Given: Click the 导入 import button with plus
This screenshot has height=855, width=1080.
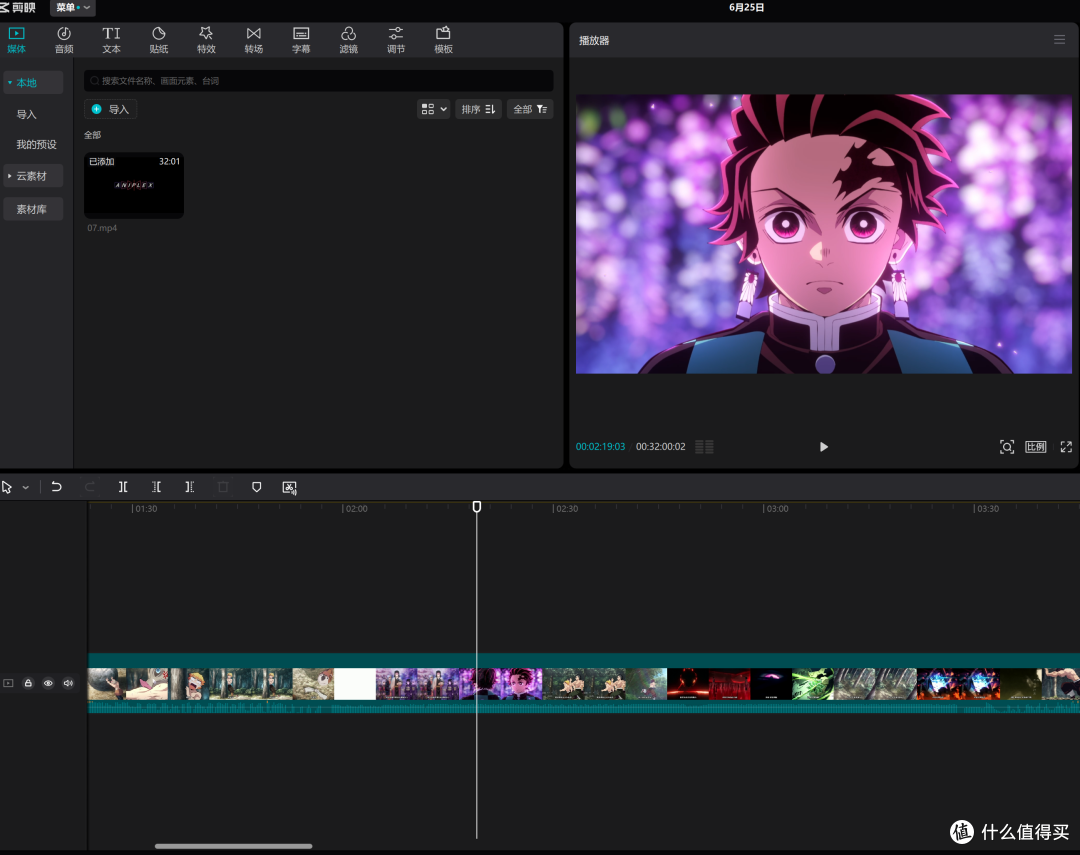Looking at the screenshot, I should 110,109.
